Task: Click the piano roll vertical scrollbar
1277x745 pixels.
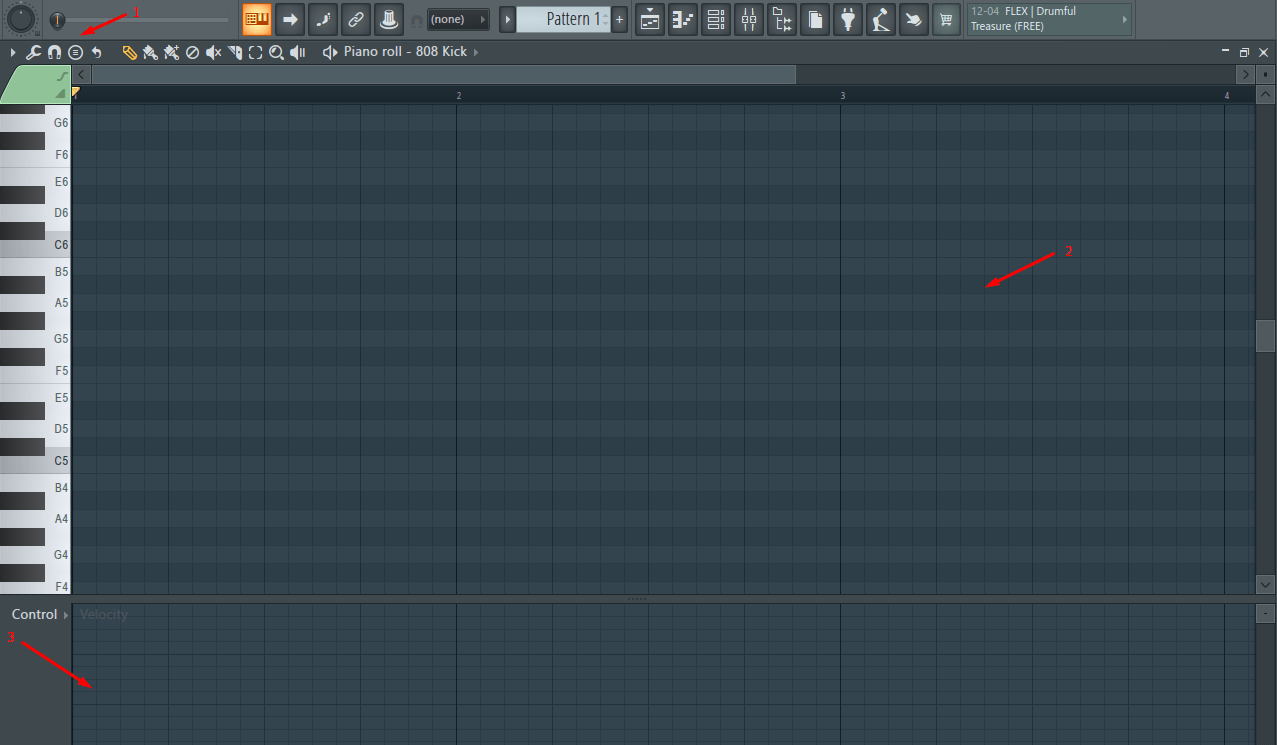Action: 1264,335
